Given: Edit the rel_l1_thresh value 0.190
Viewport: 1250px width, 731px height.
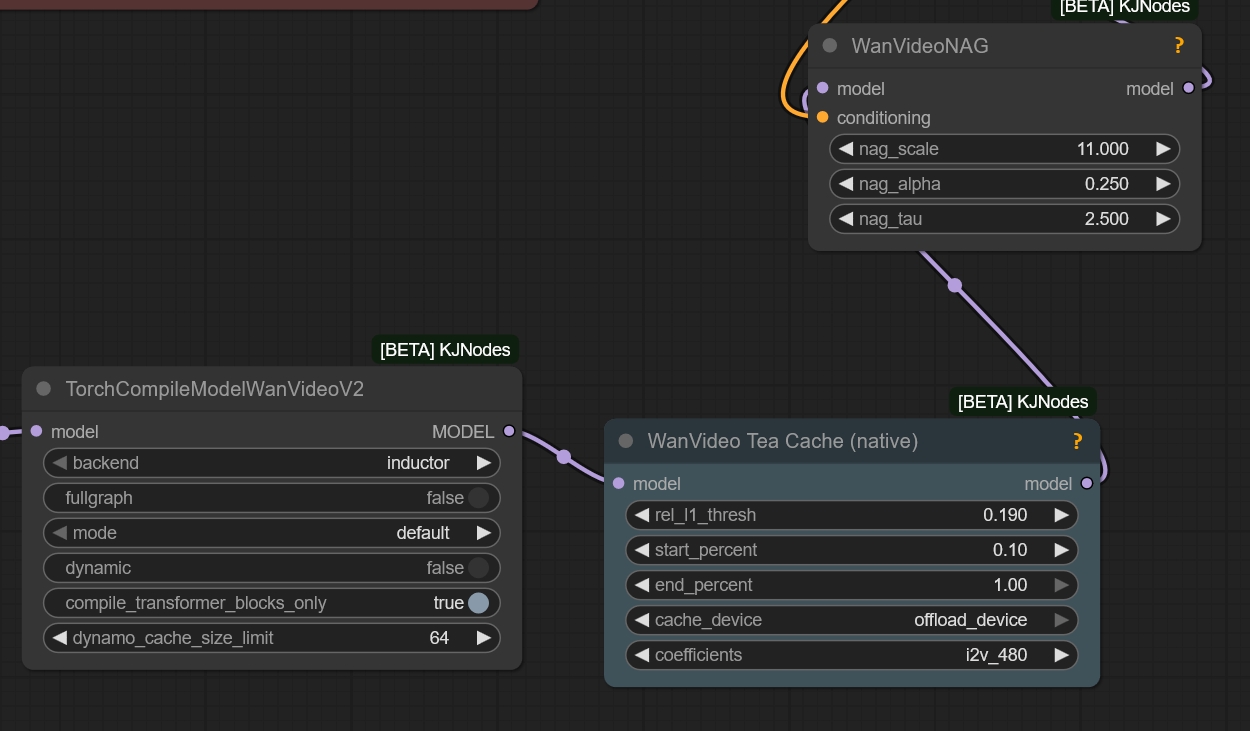Looking at the screenshot, I should point(1005,515).
